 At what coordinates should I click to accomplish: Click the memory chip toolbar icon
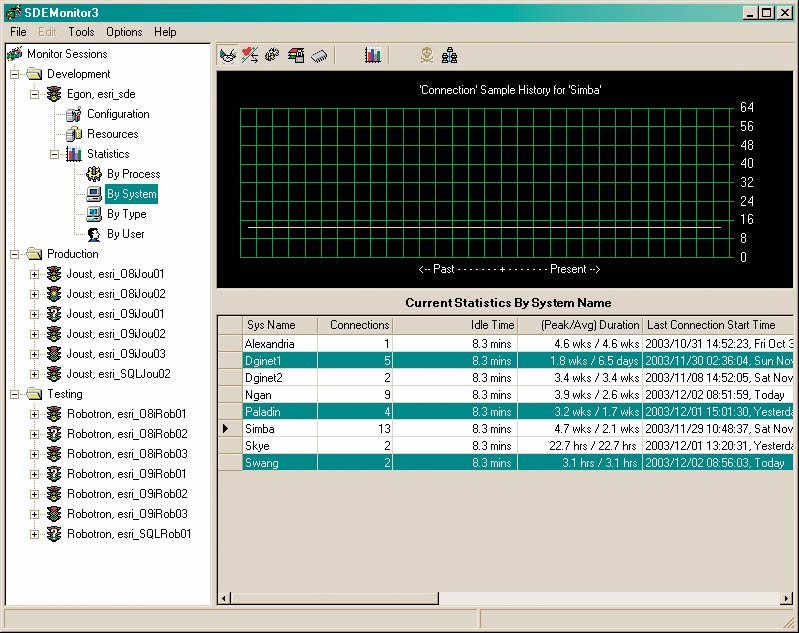click(319, 56)
